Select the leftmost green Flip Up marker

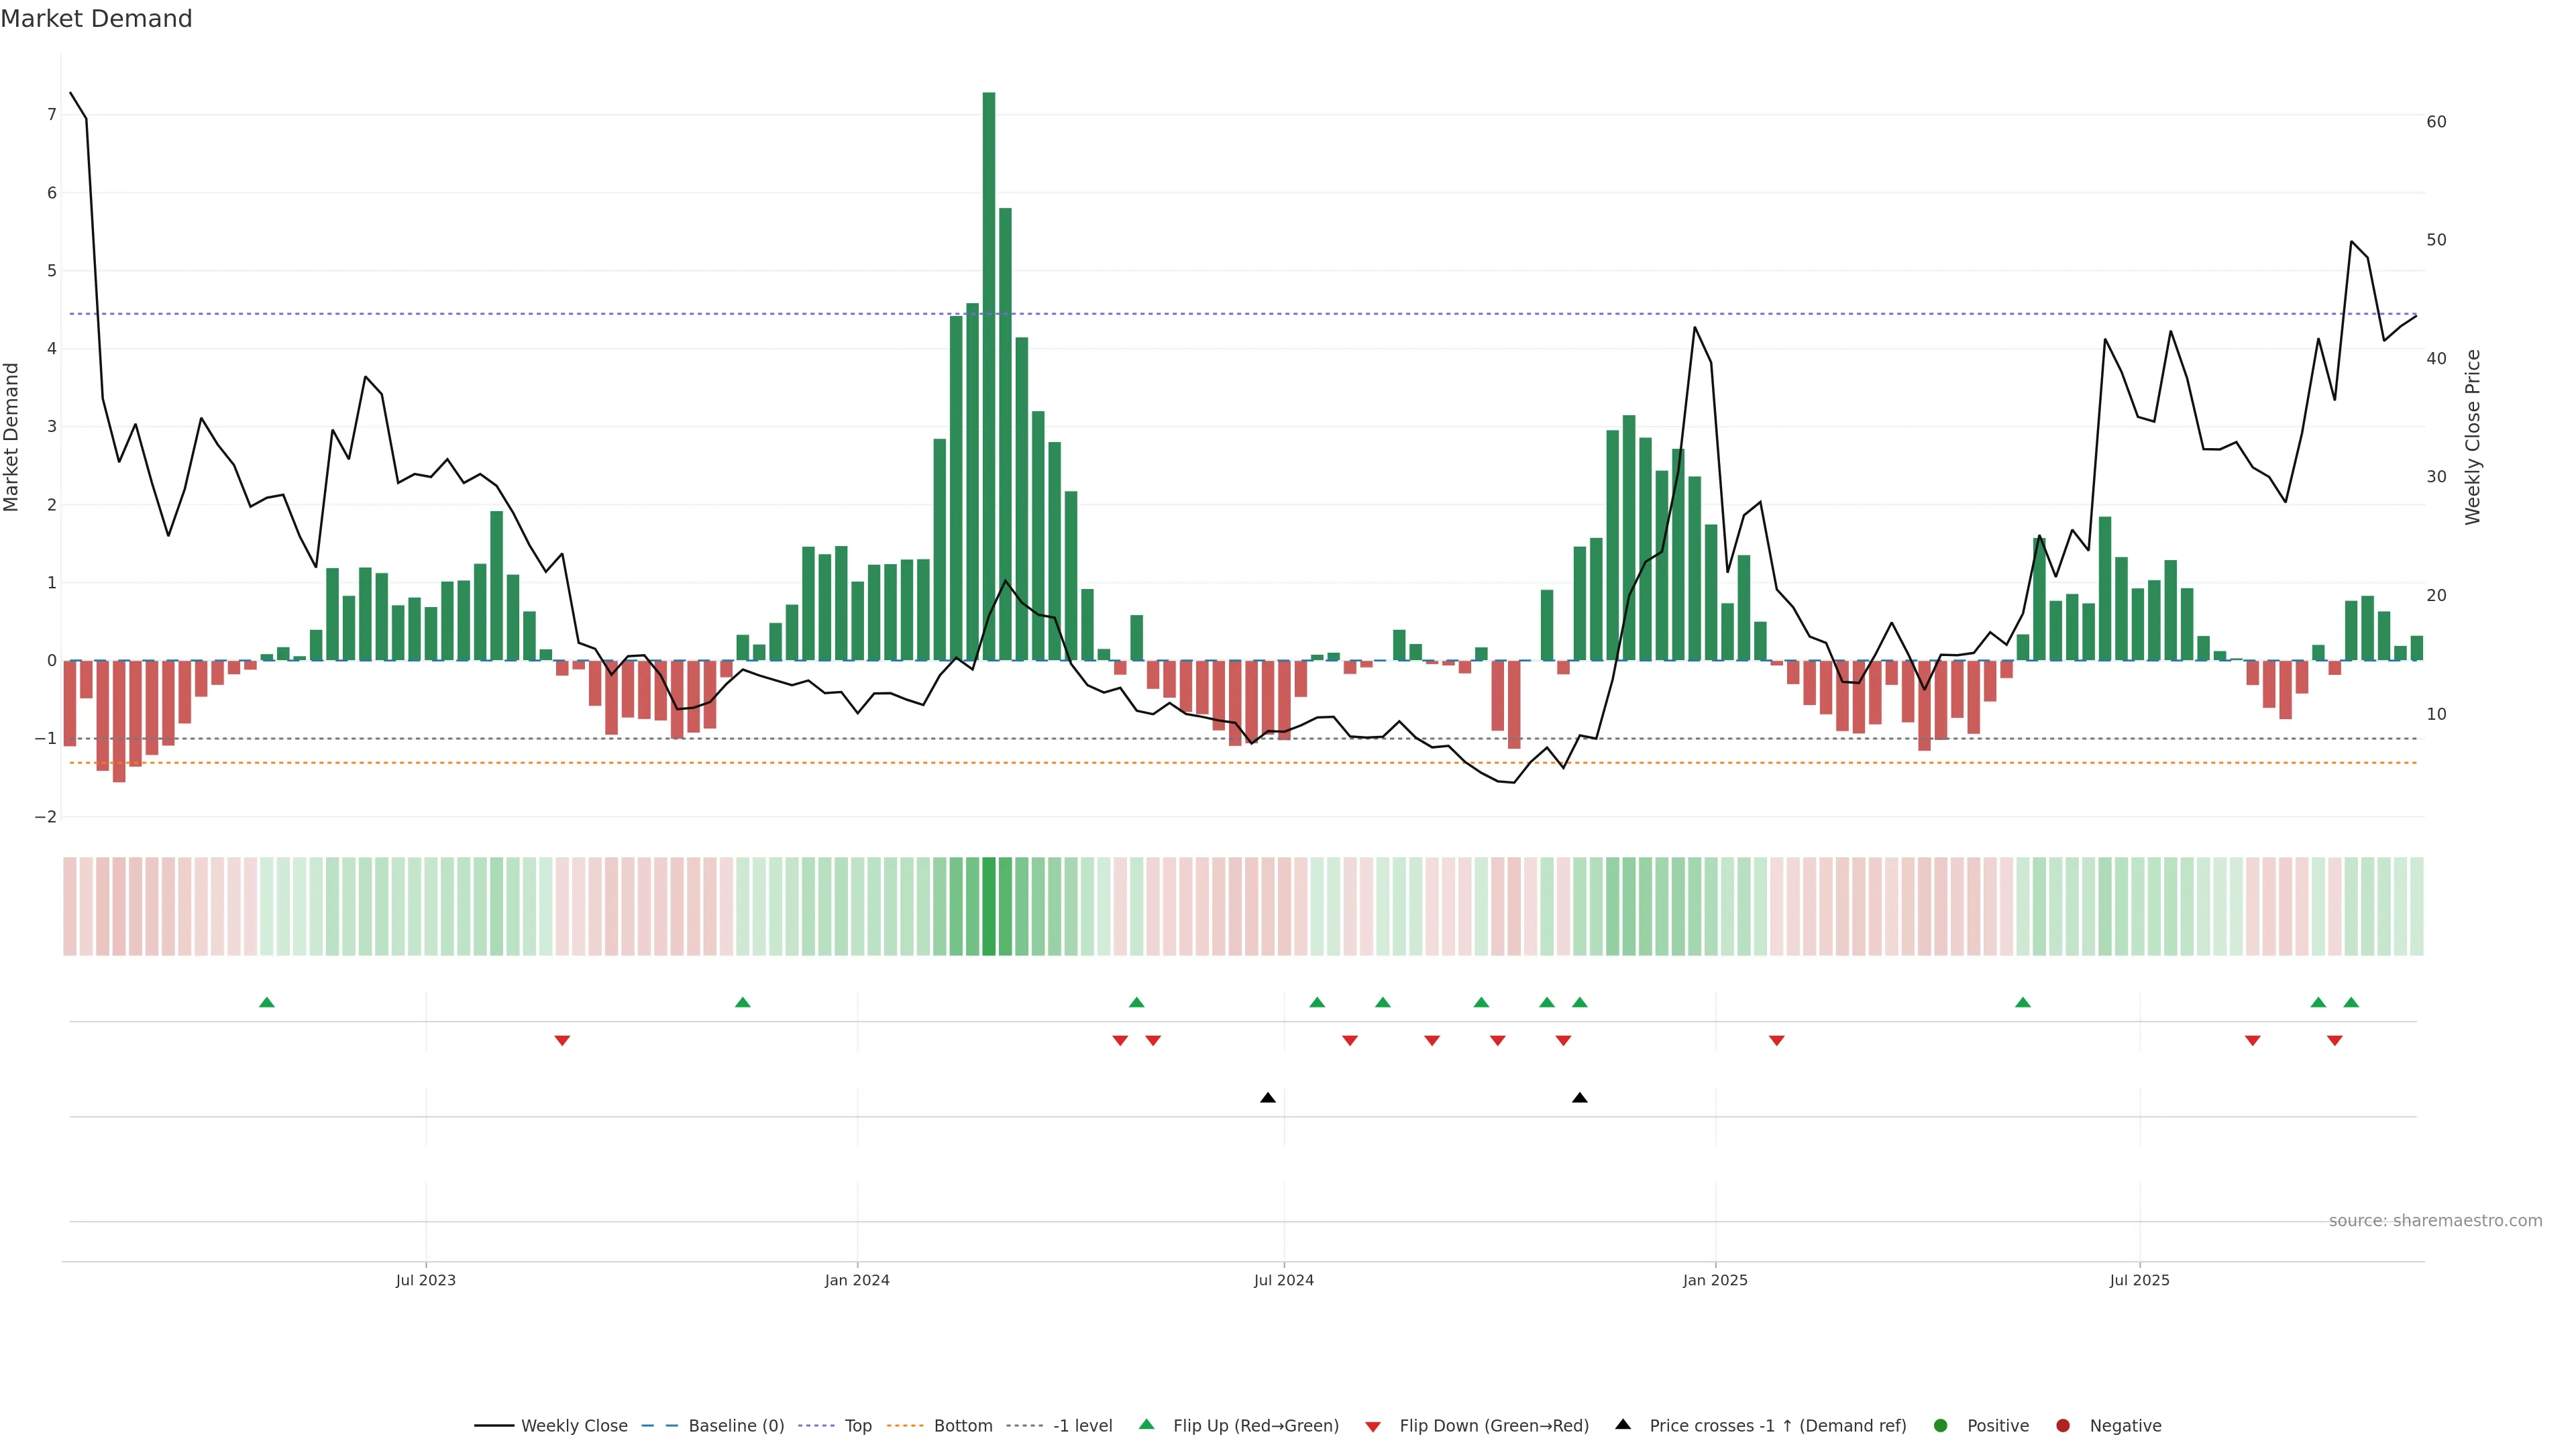tap(266, 1002)
